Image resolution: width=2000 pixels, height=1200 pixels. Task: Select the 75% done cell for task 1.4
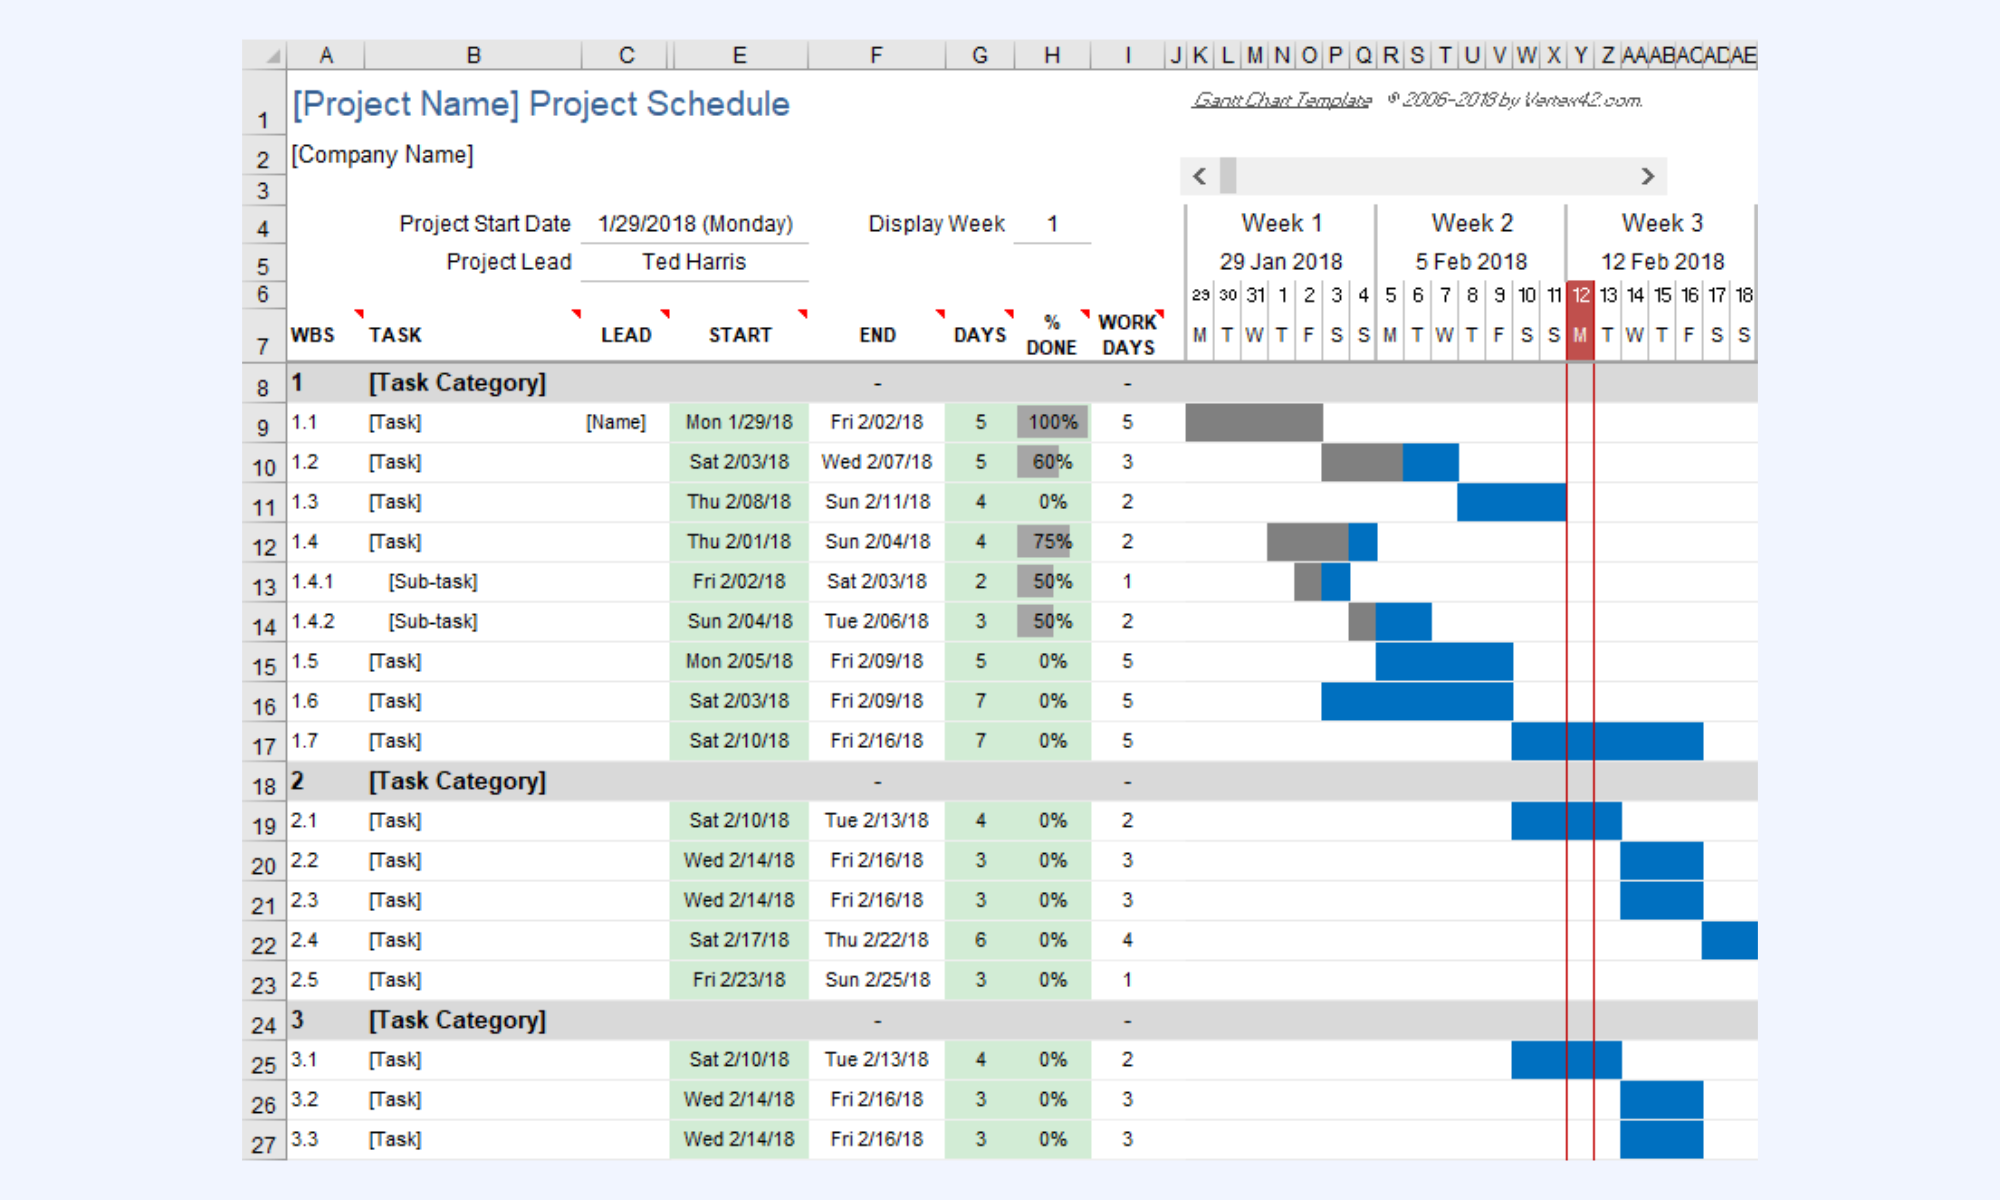pos(1053,542)
